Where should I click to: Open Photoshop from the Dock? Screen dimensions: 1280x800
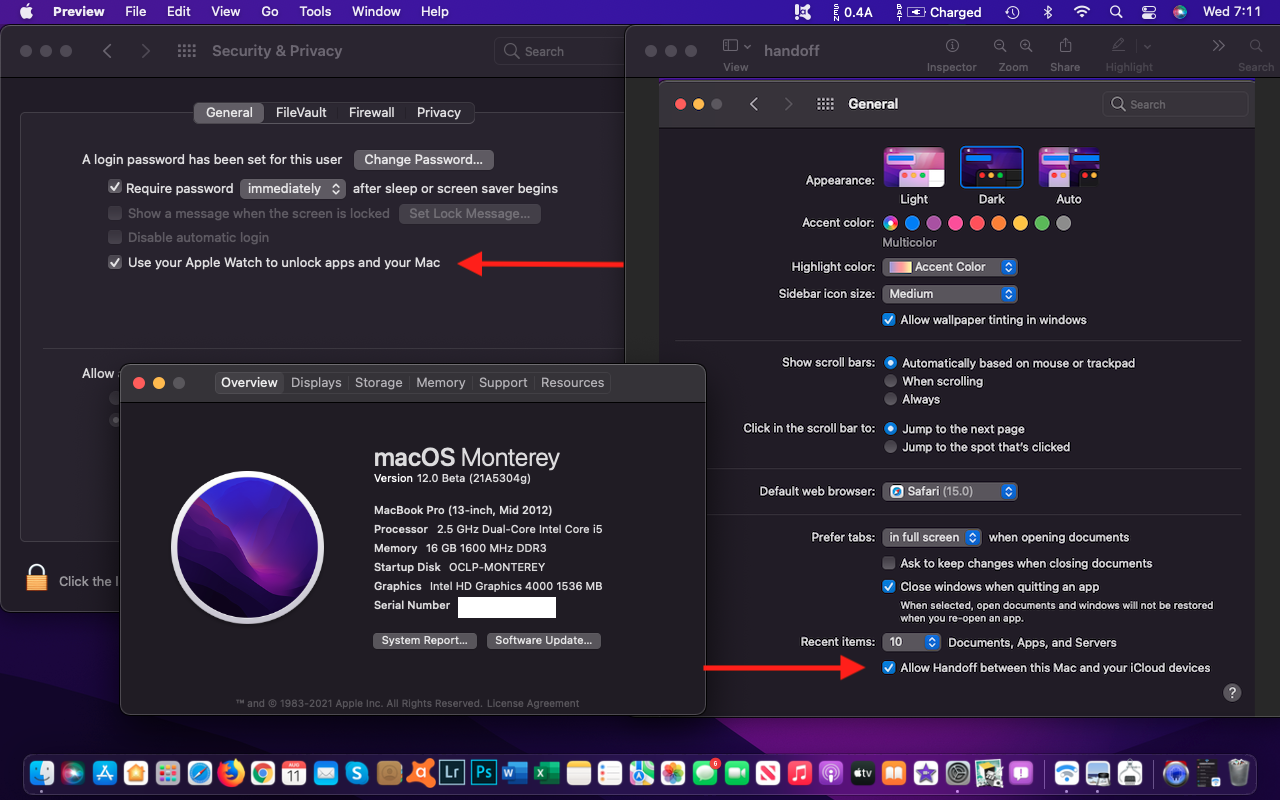[484, 773]
